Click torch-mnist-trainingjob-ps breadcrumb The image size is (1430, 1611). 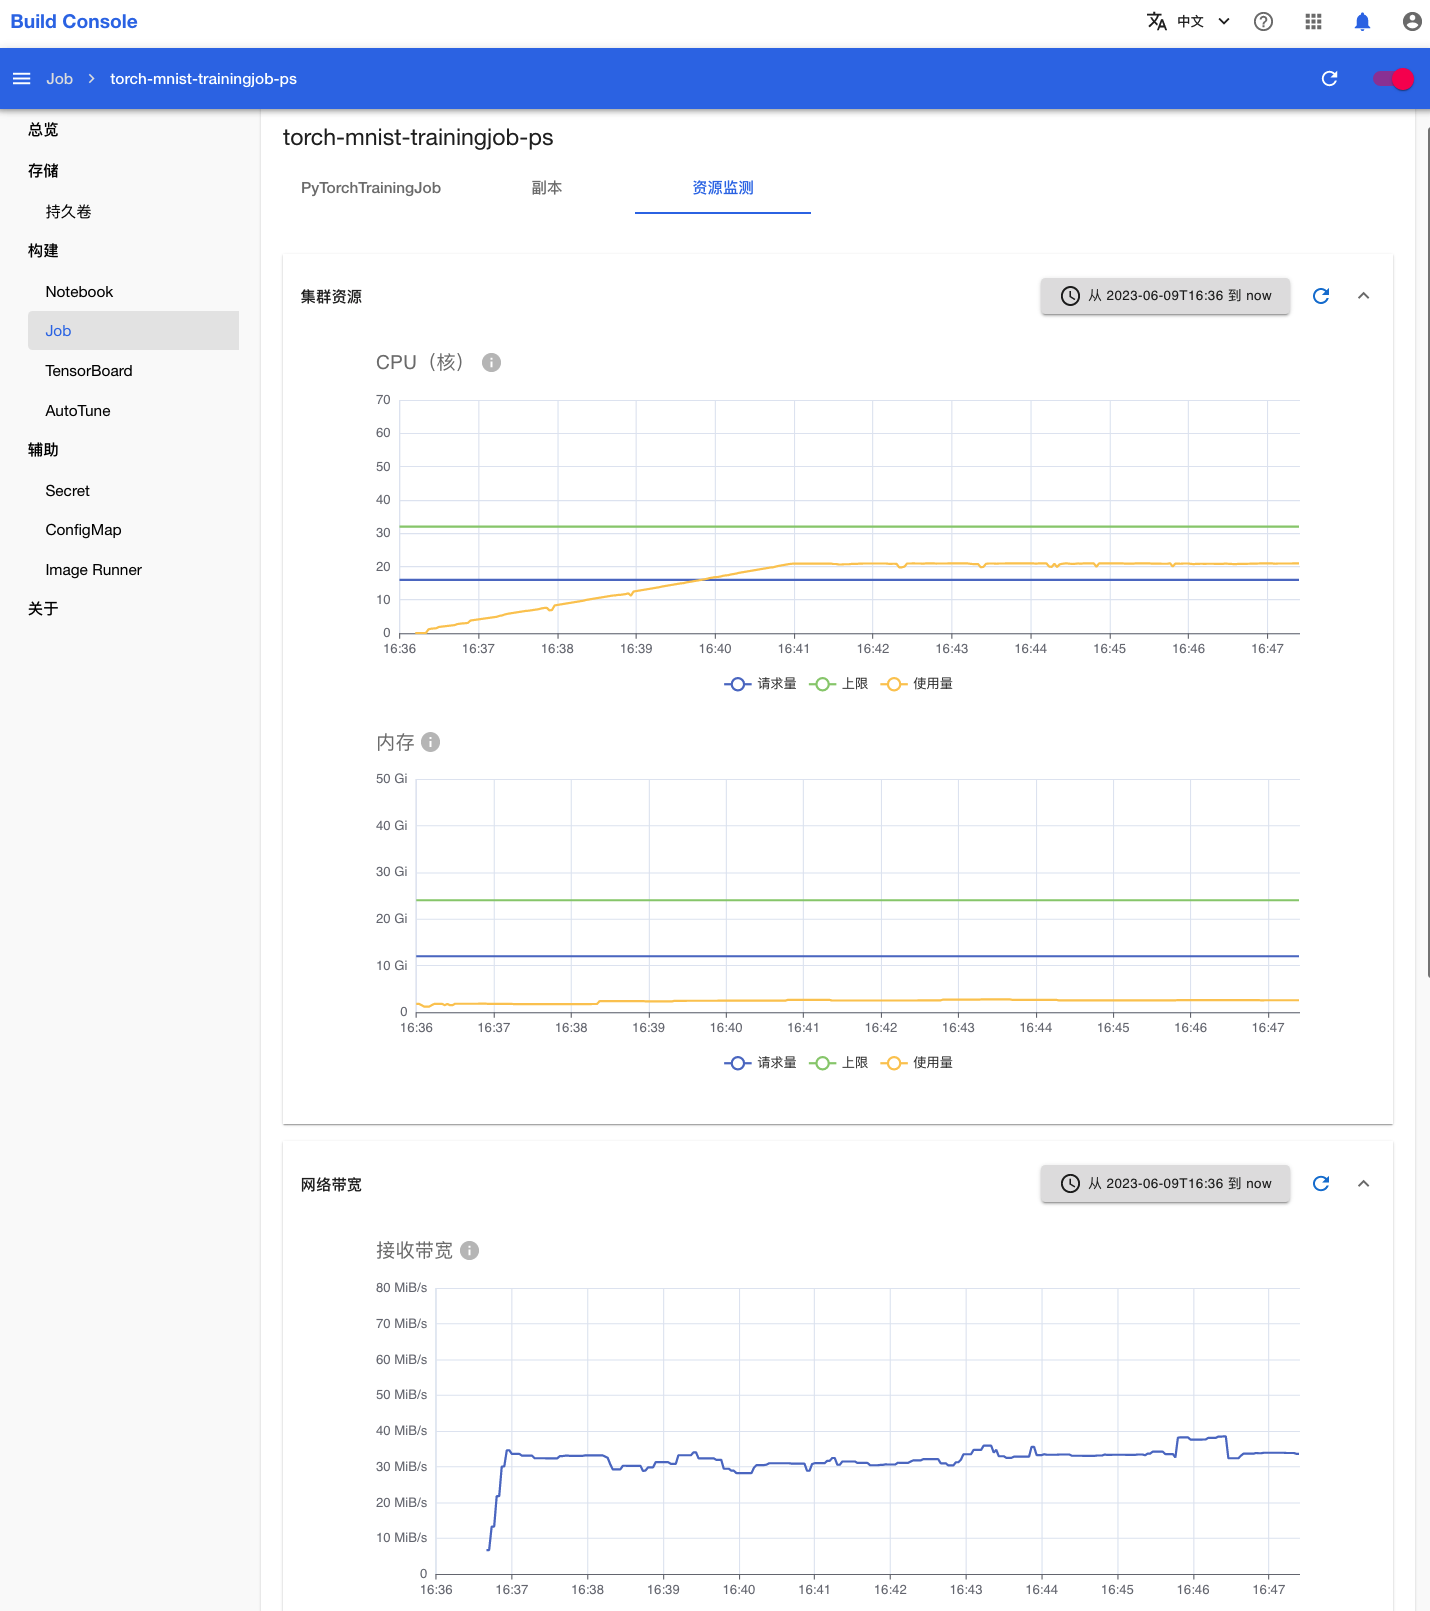pos(203,79)
